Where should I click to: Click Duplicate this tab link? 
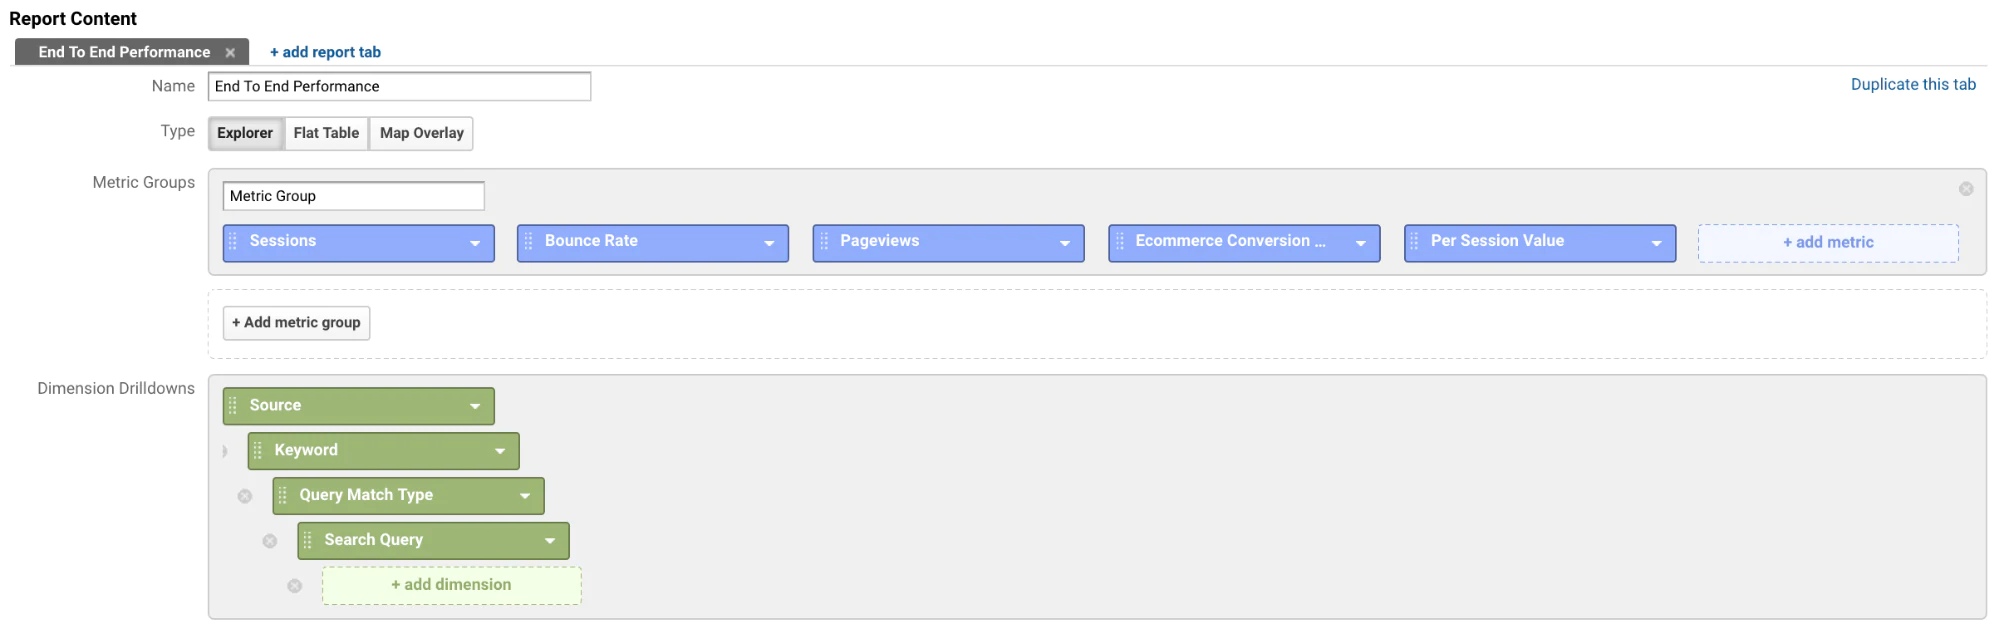(x=1912, y=85)
